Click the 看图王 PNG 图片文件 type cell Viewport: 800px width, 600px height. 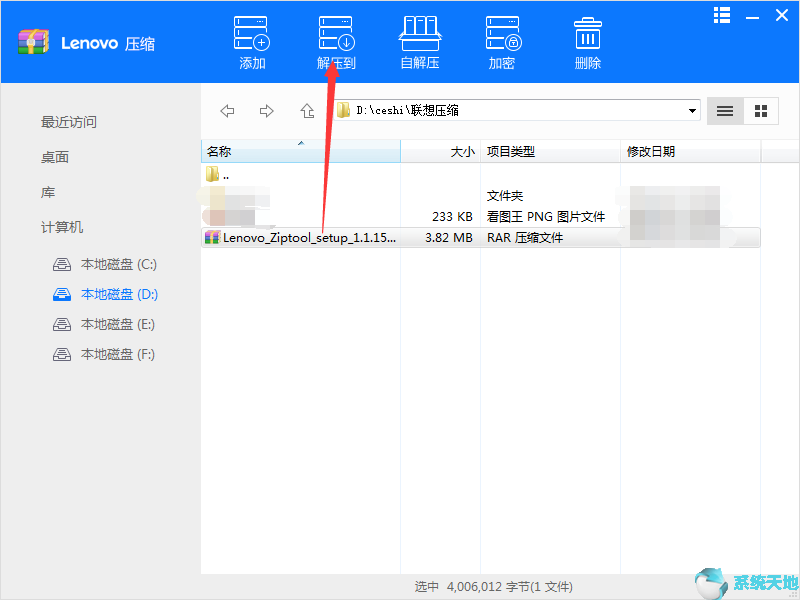[x=546, y=217]
